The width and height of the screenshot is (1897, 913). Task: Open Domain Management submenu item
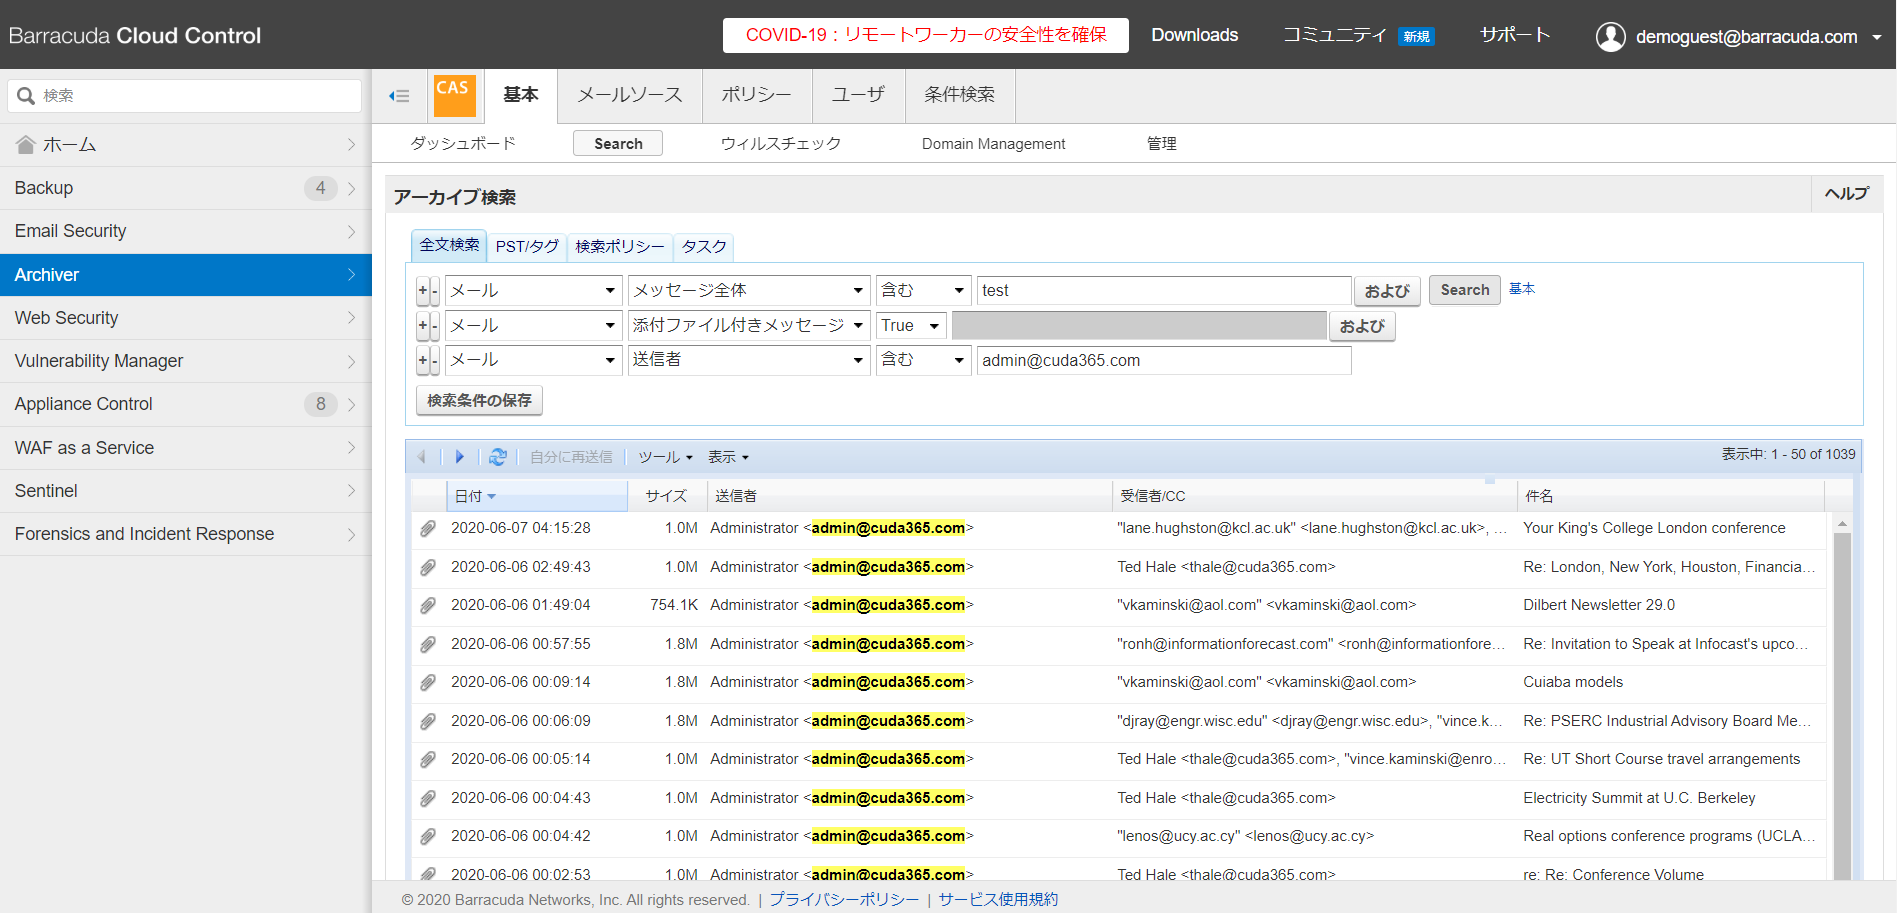click(x=994, y=144)
